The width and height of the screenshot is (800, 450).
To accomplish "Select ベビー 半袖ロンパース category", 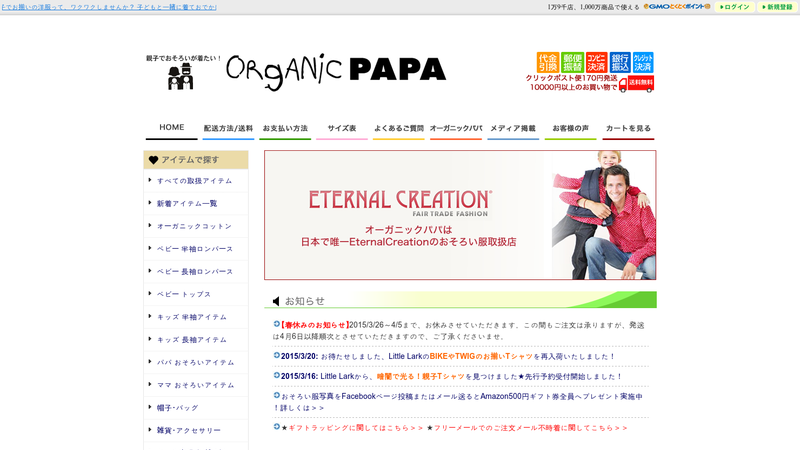I will pos(194,249).
